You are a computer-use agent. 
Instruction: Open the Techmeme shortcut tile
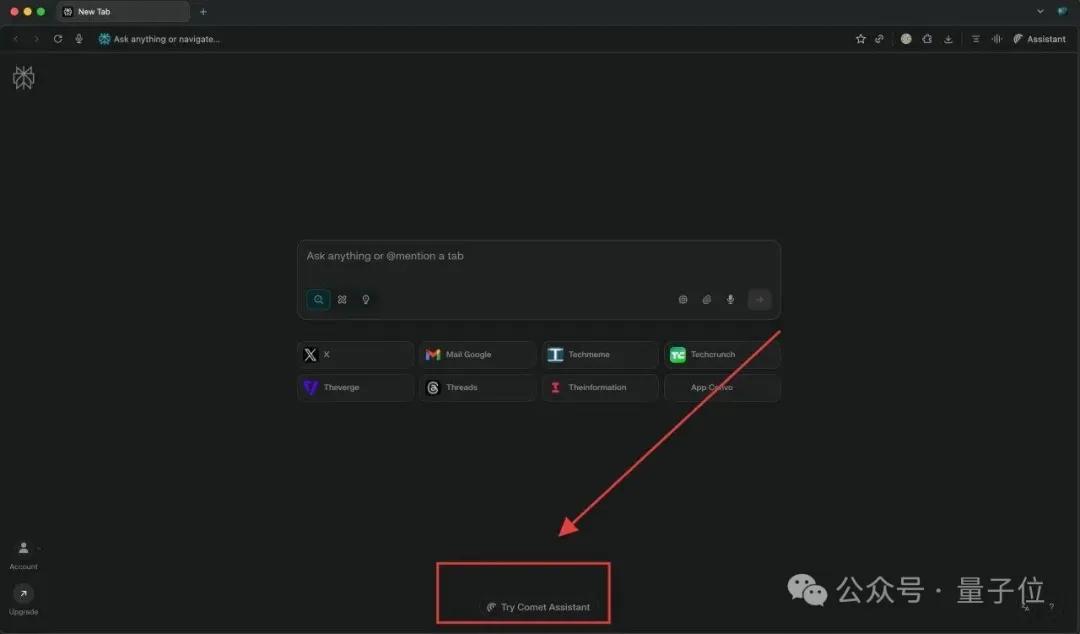pyautogui.click(x=599, y=355)
